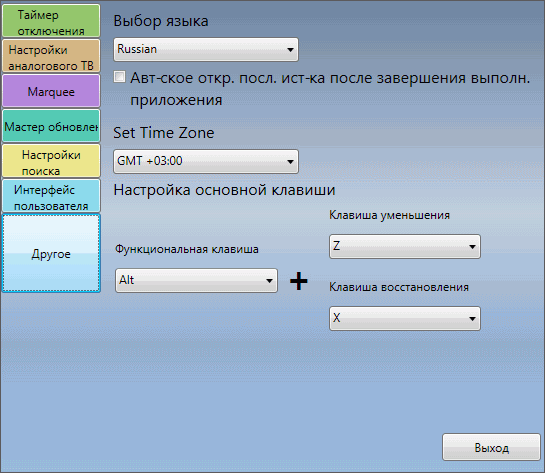Open the Интерфейс пользователя tab

pyautogui.click(x=51, y=196)
